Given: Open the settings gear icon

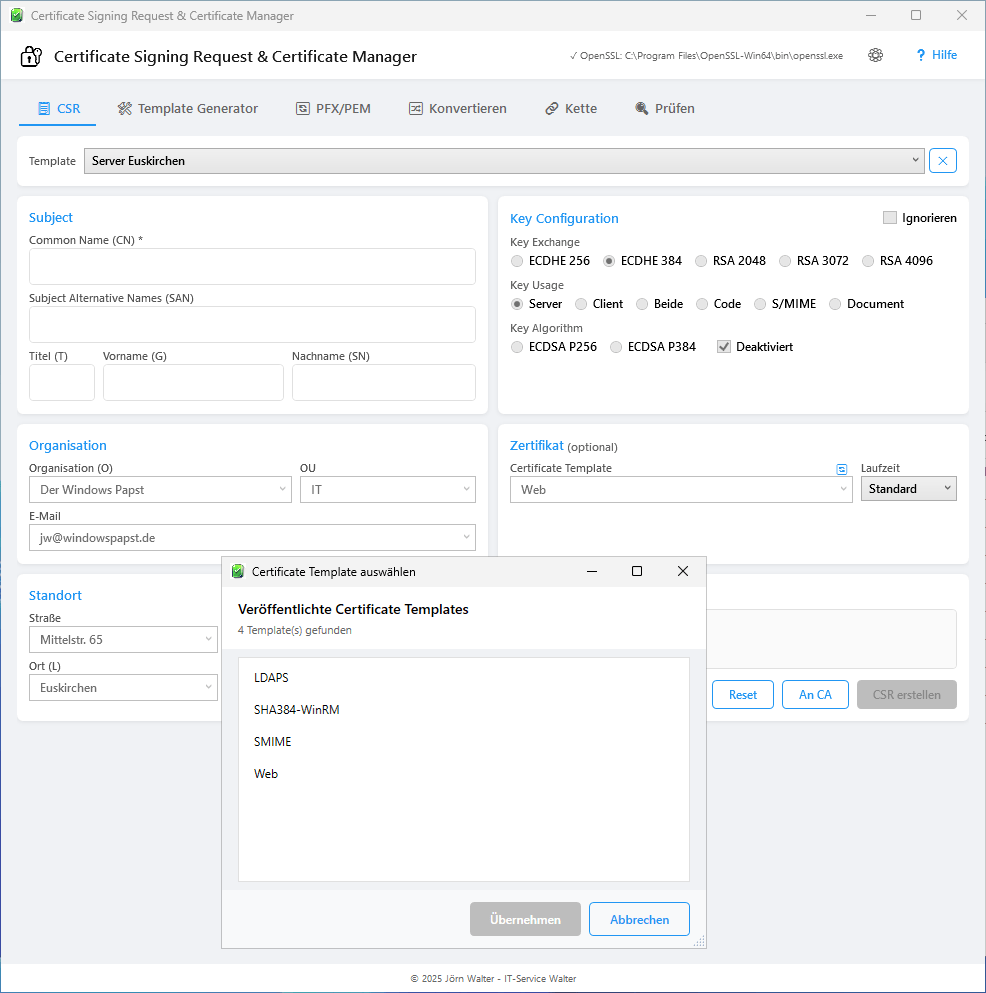Looking at the screenshot, I should tap(875, 55).
